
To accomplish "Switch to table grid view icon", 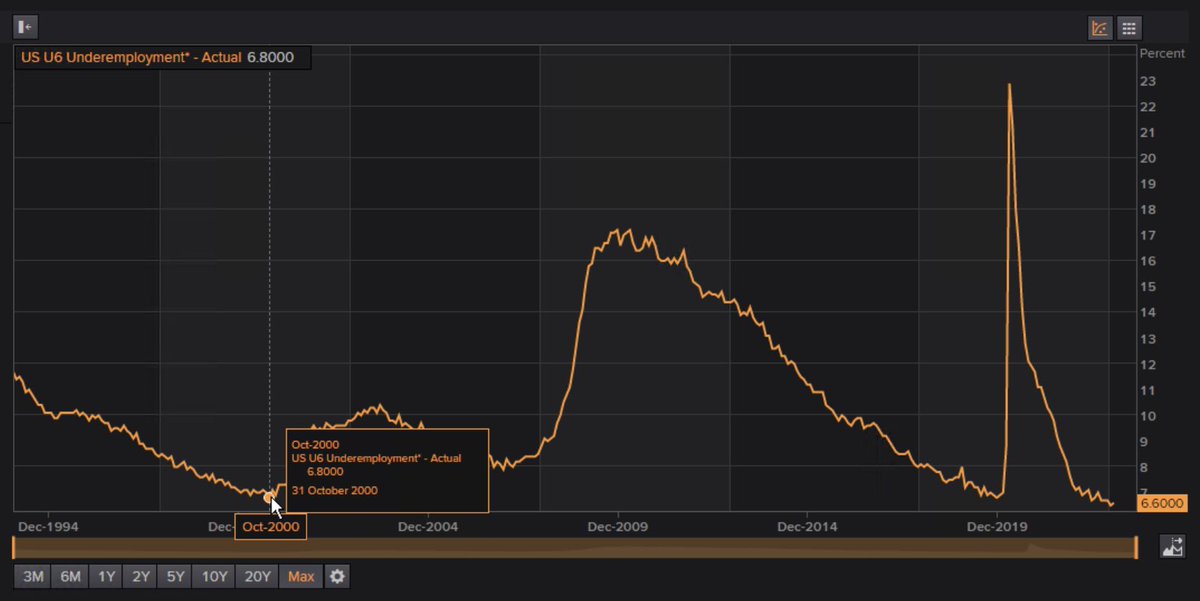I will coord(1129,28).
